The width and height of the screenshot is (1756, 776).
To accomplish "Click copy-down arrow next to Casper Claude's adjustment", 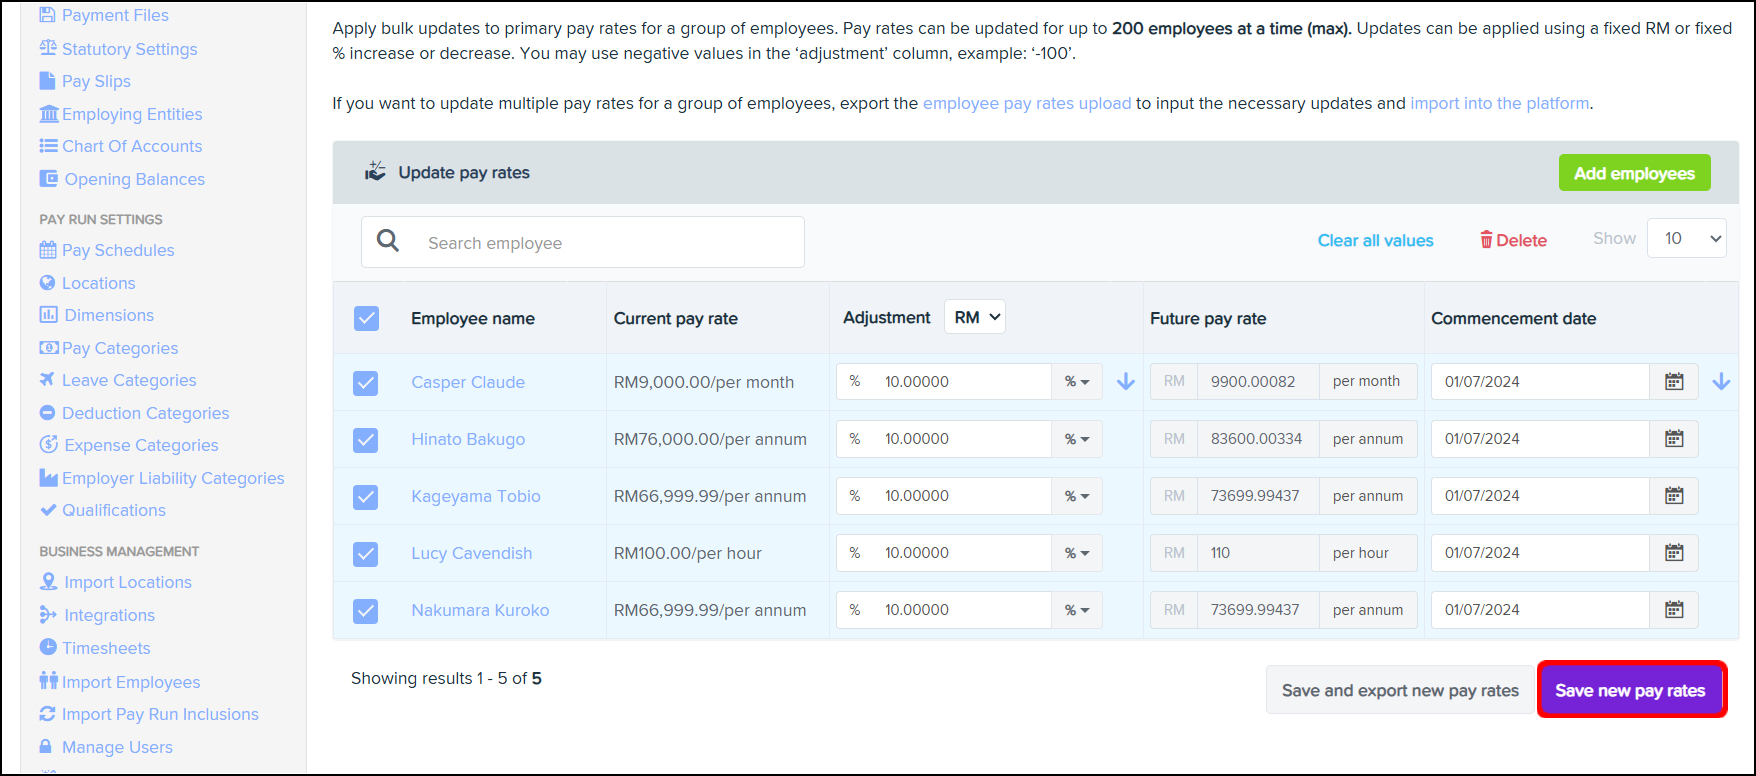I will (1125, 382).
